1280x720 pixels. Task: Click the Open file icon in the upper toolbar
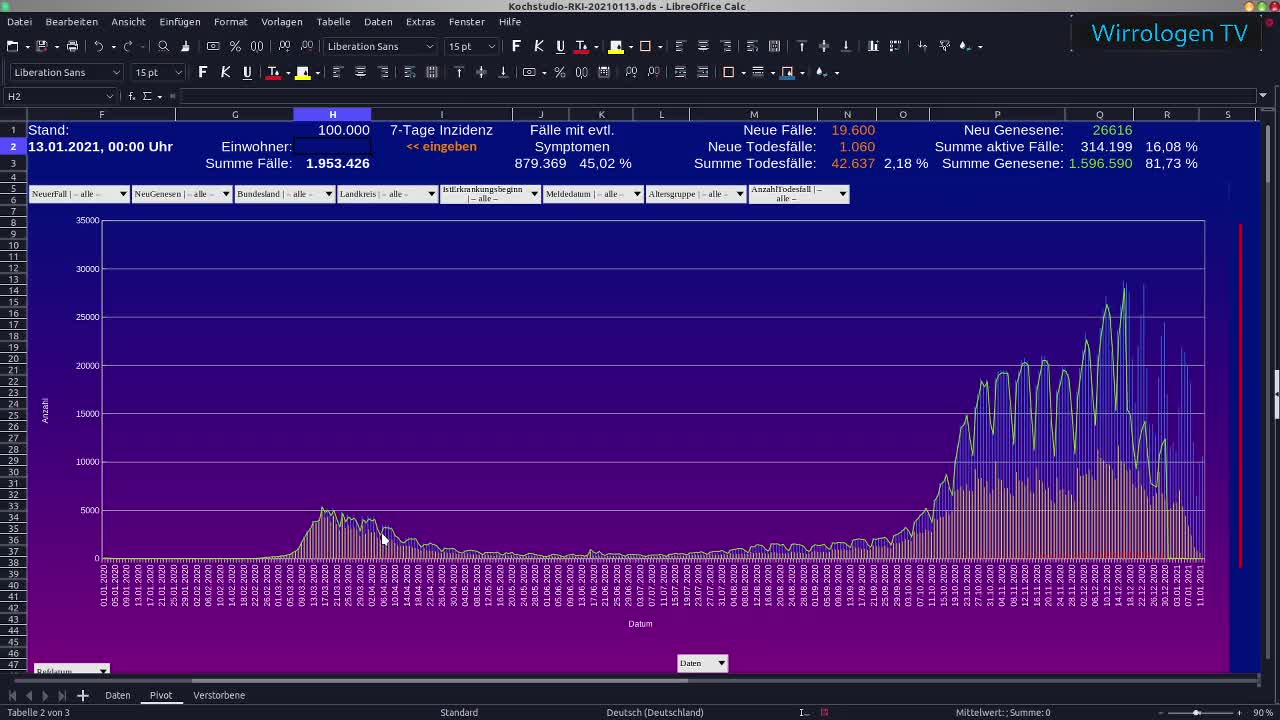click(x=12, y=46)
